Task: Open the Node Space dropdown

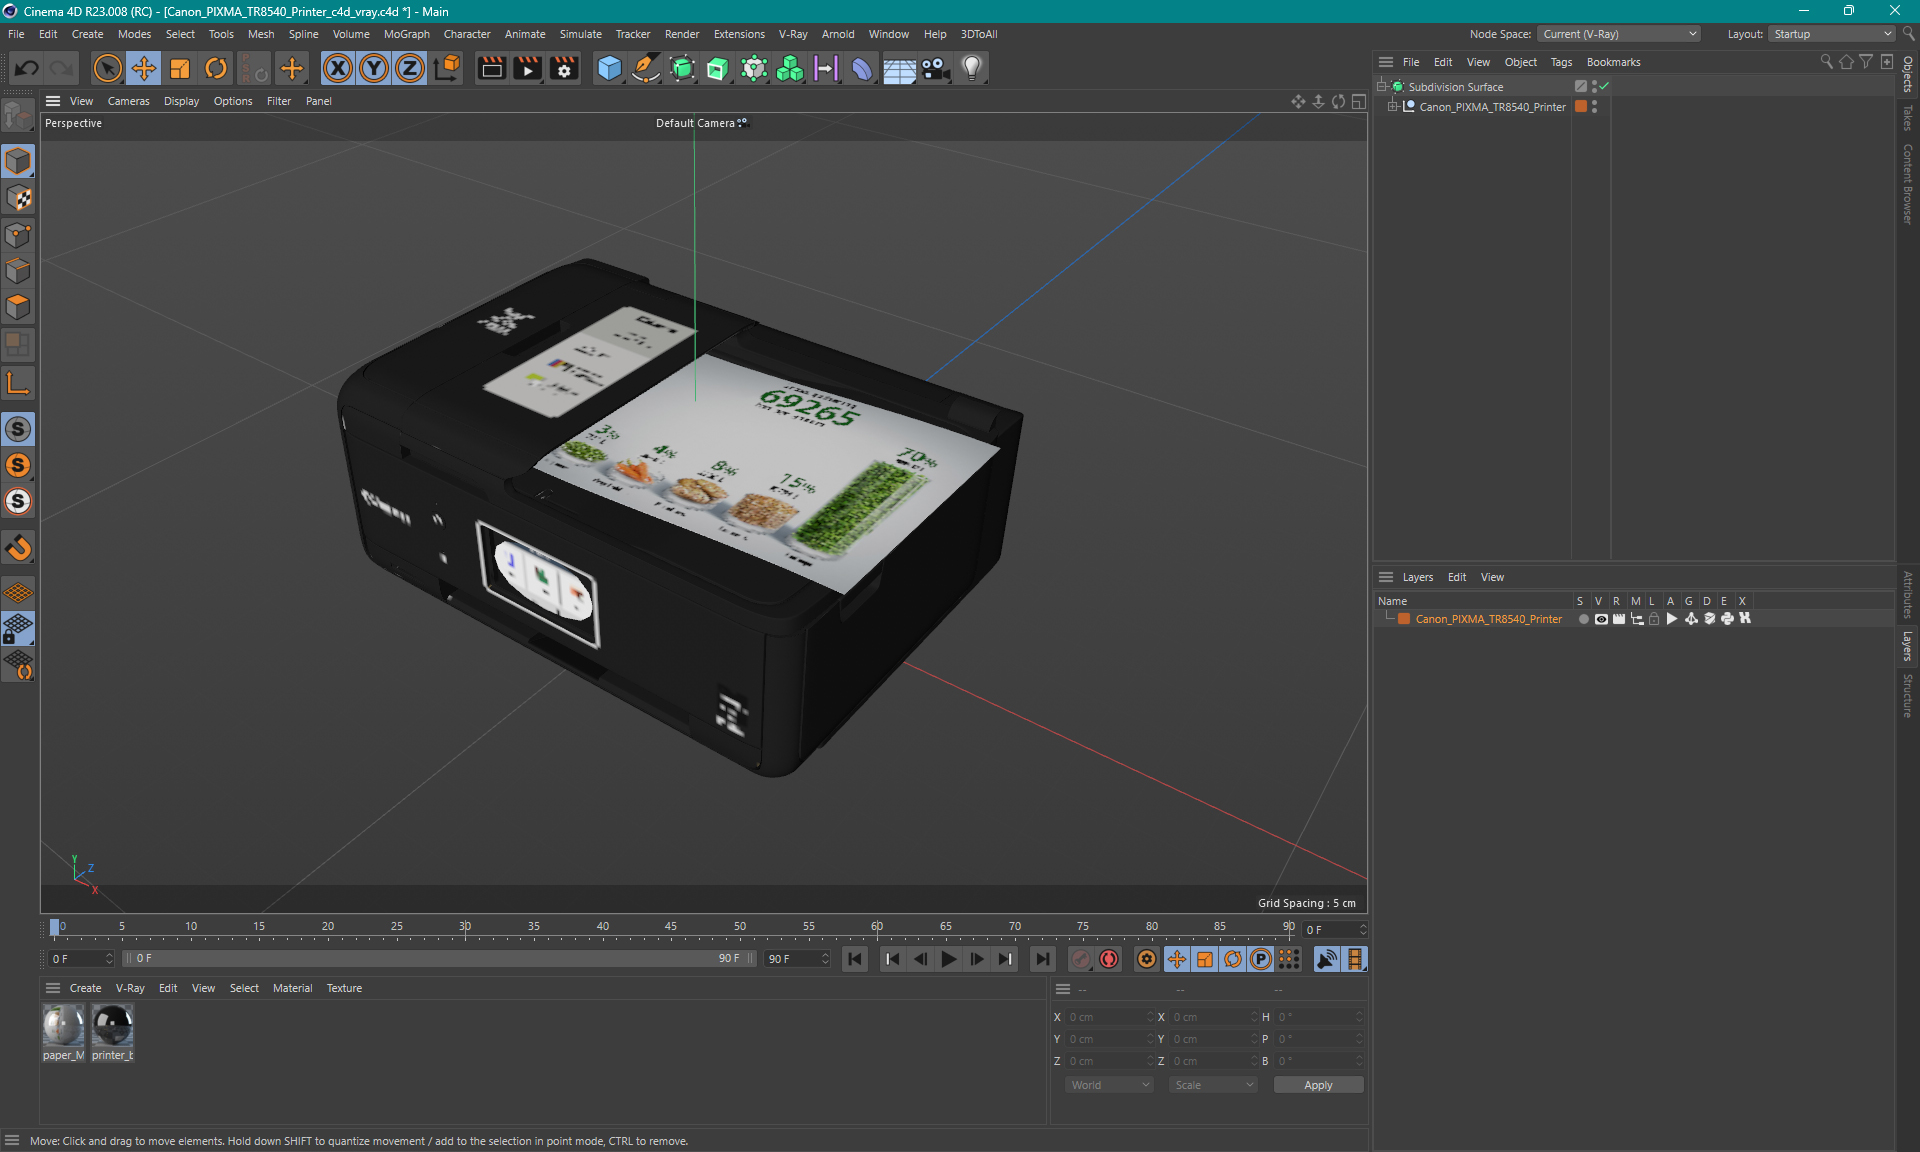Action: [x=1618, y=34]
